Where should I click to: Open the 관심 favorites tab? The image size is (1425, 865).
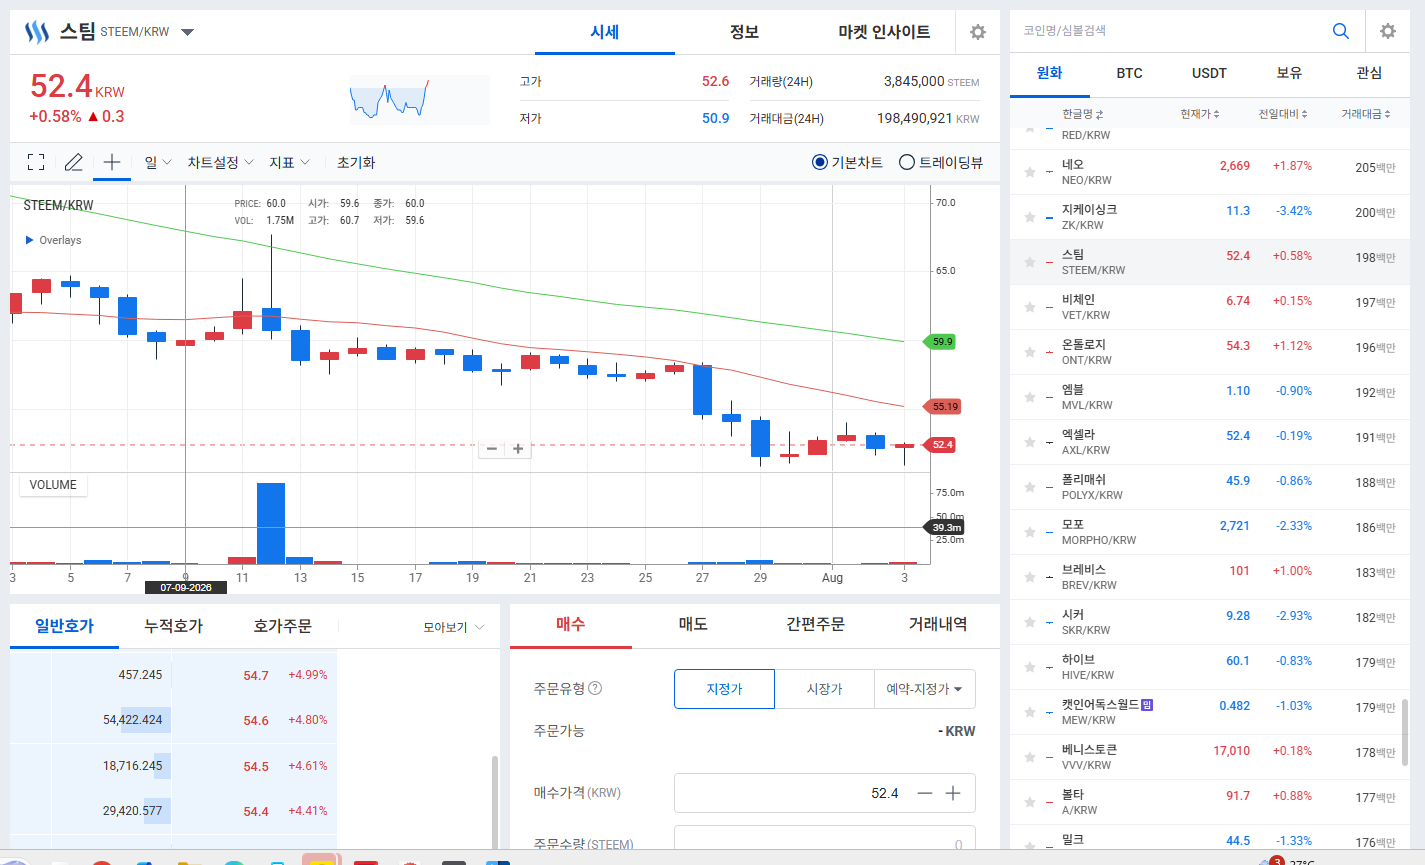pyautogui.click(x=1369, y=73)
